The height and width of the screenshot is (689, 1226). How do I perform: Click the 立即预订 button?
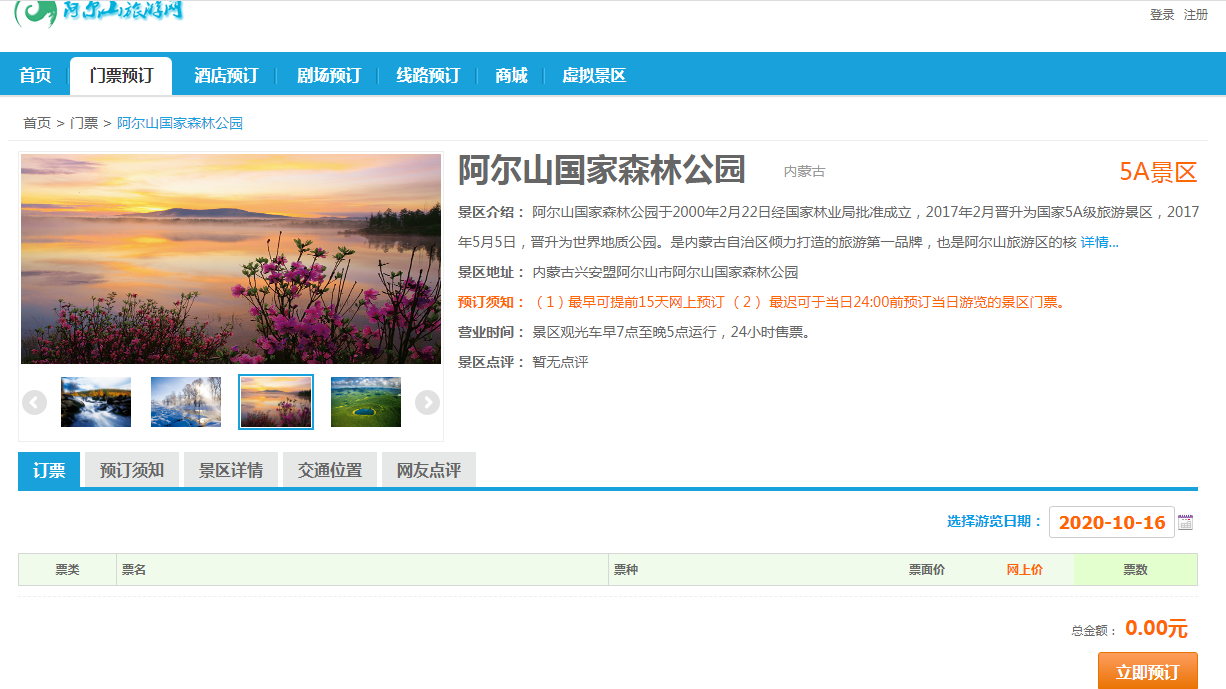pyautogui.click(x=1148, y=671)
